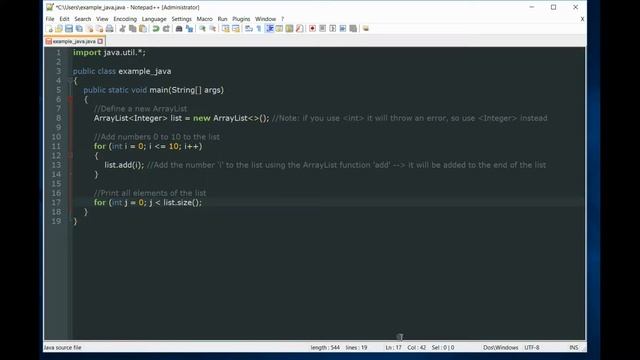The image size is (640, 360).
Task: Open the Settings menu
Action: 181,19
